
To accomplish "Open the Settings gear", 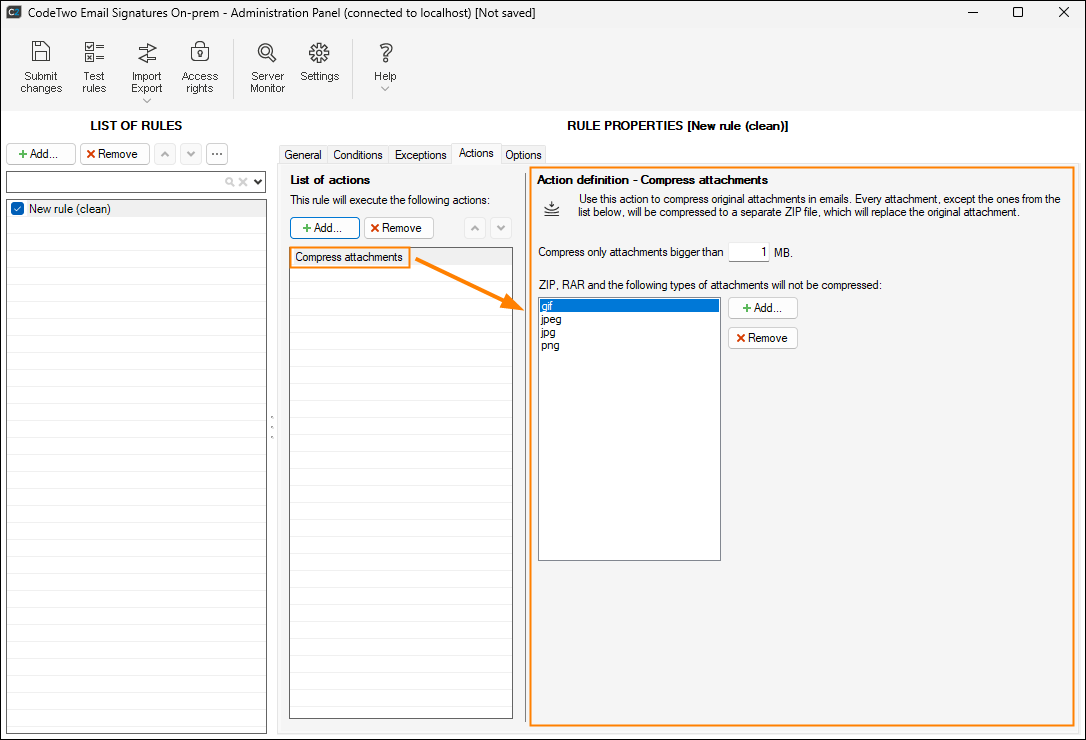I will click(x=319, y=53).
